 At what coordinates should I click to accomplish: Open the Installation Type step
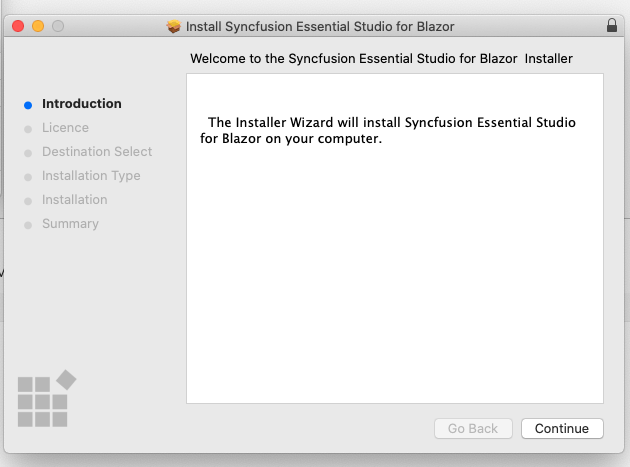pos(91,176)
